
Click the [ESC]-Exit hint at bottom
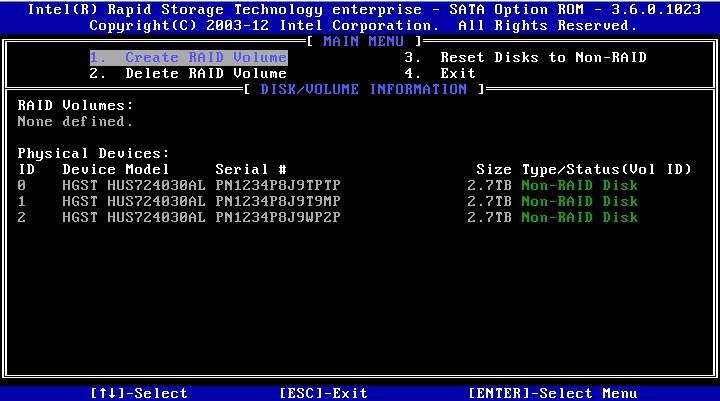coord(323,393)
